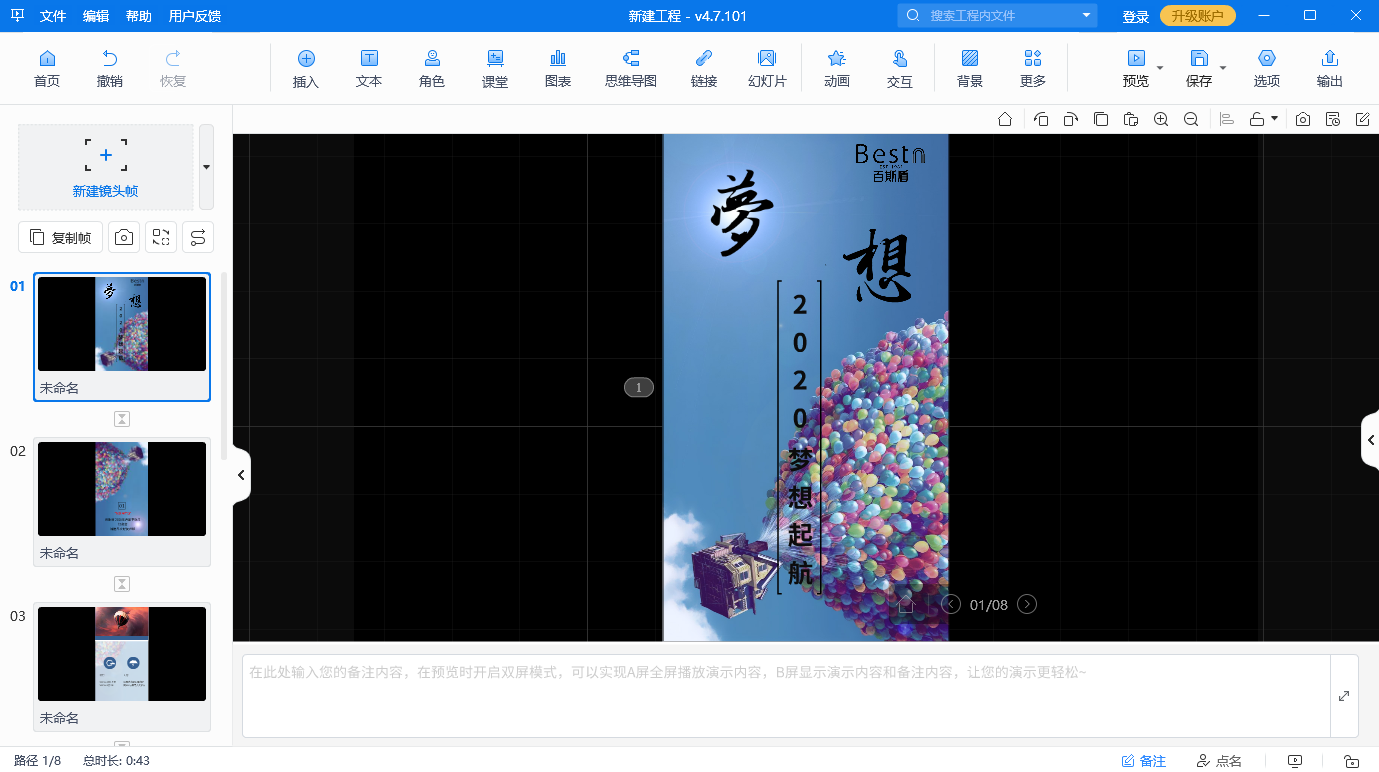Click the edit pencil icon in canvas toolbar
This screenshot has width=1379, height=772.
tap(1363, 119)
